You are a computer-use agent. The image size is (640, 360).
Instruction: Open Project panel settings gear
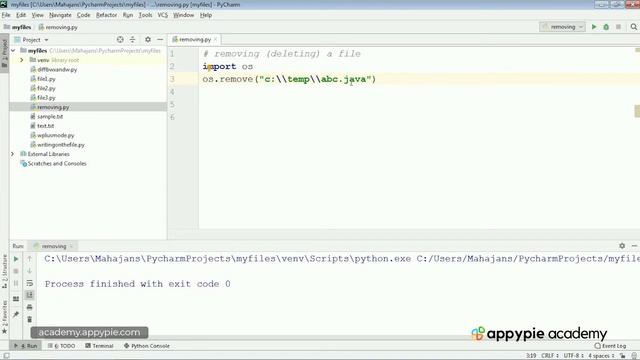(148, 40)
